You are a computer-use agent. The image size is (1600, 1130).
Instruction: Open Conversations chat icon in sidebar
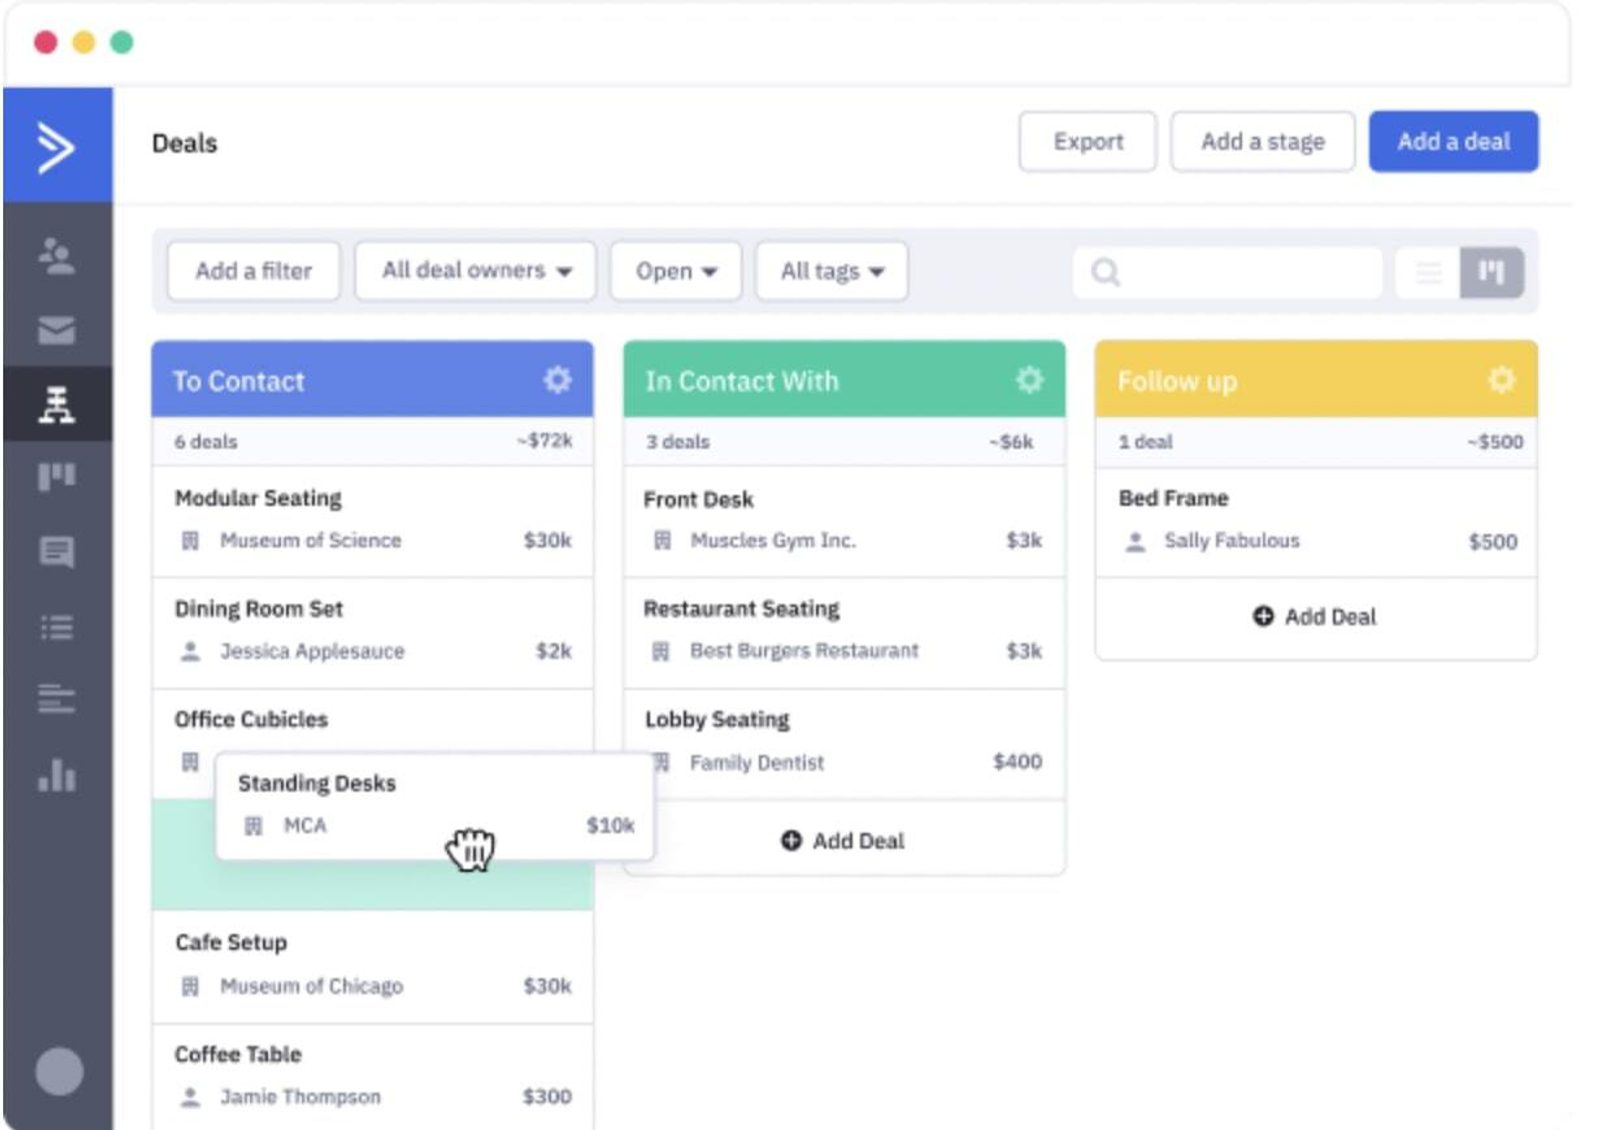[x=56, y=551]
